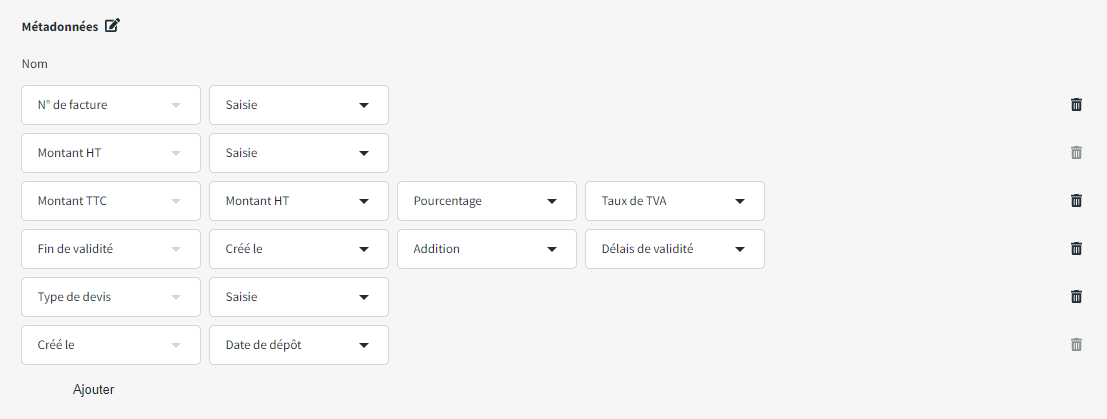Open the N° de facture name dropdown
This screenshot has width=1107, height=419.
click(110, 105)
